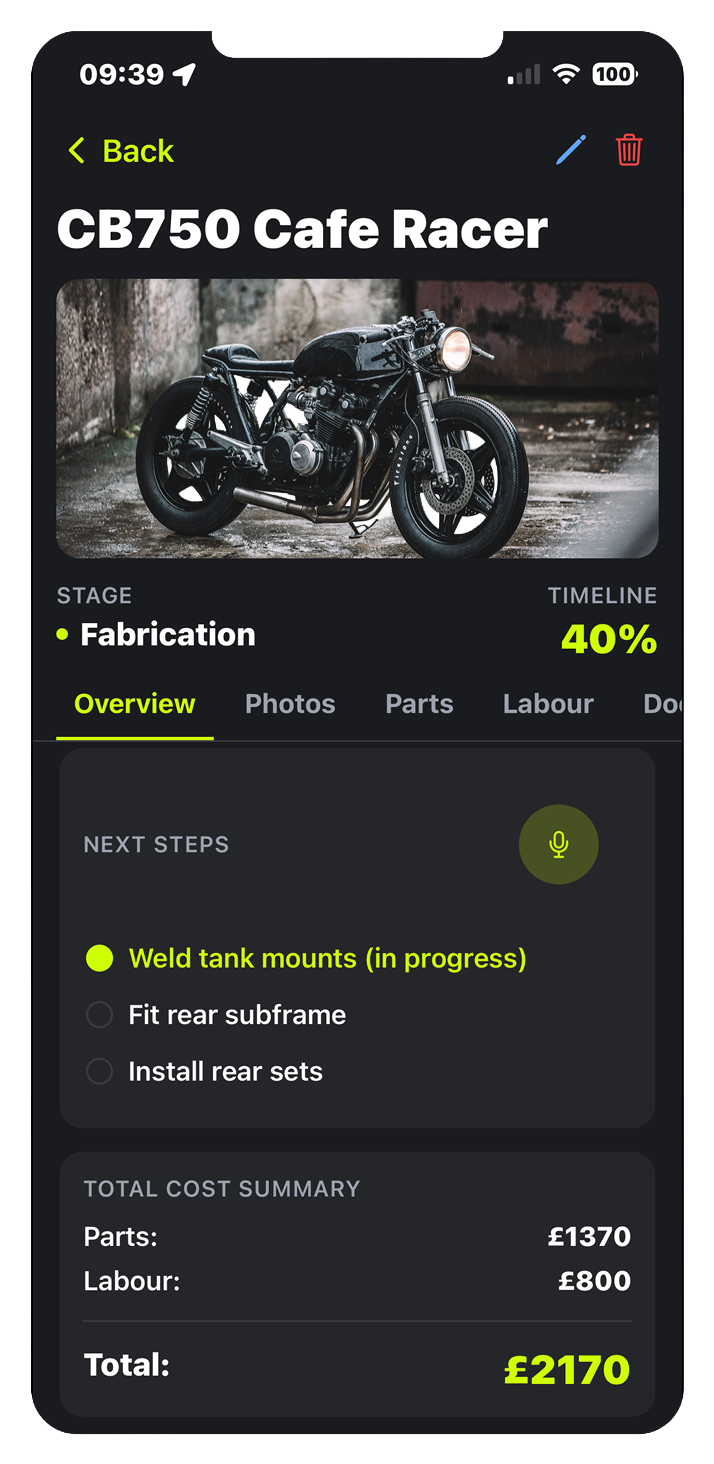Tap the back chevron arrow
The height and width of the screenshot is (1464, 714).
[x=76, y=151]
